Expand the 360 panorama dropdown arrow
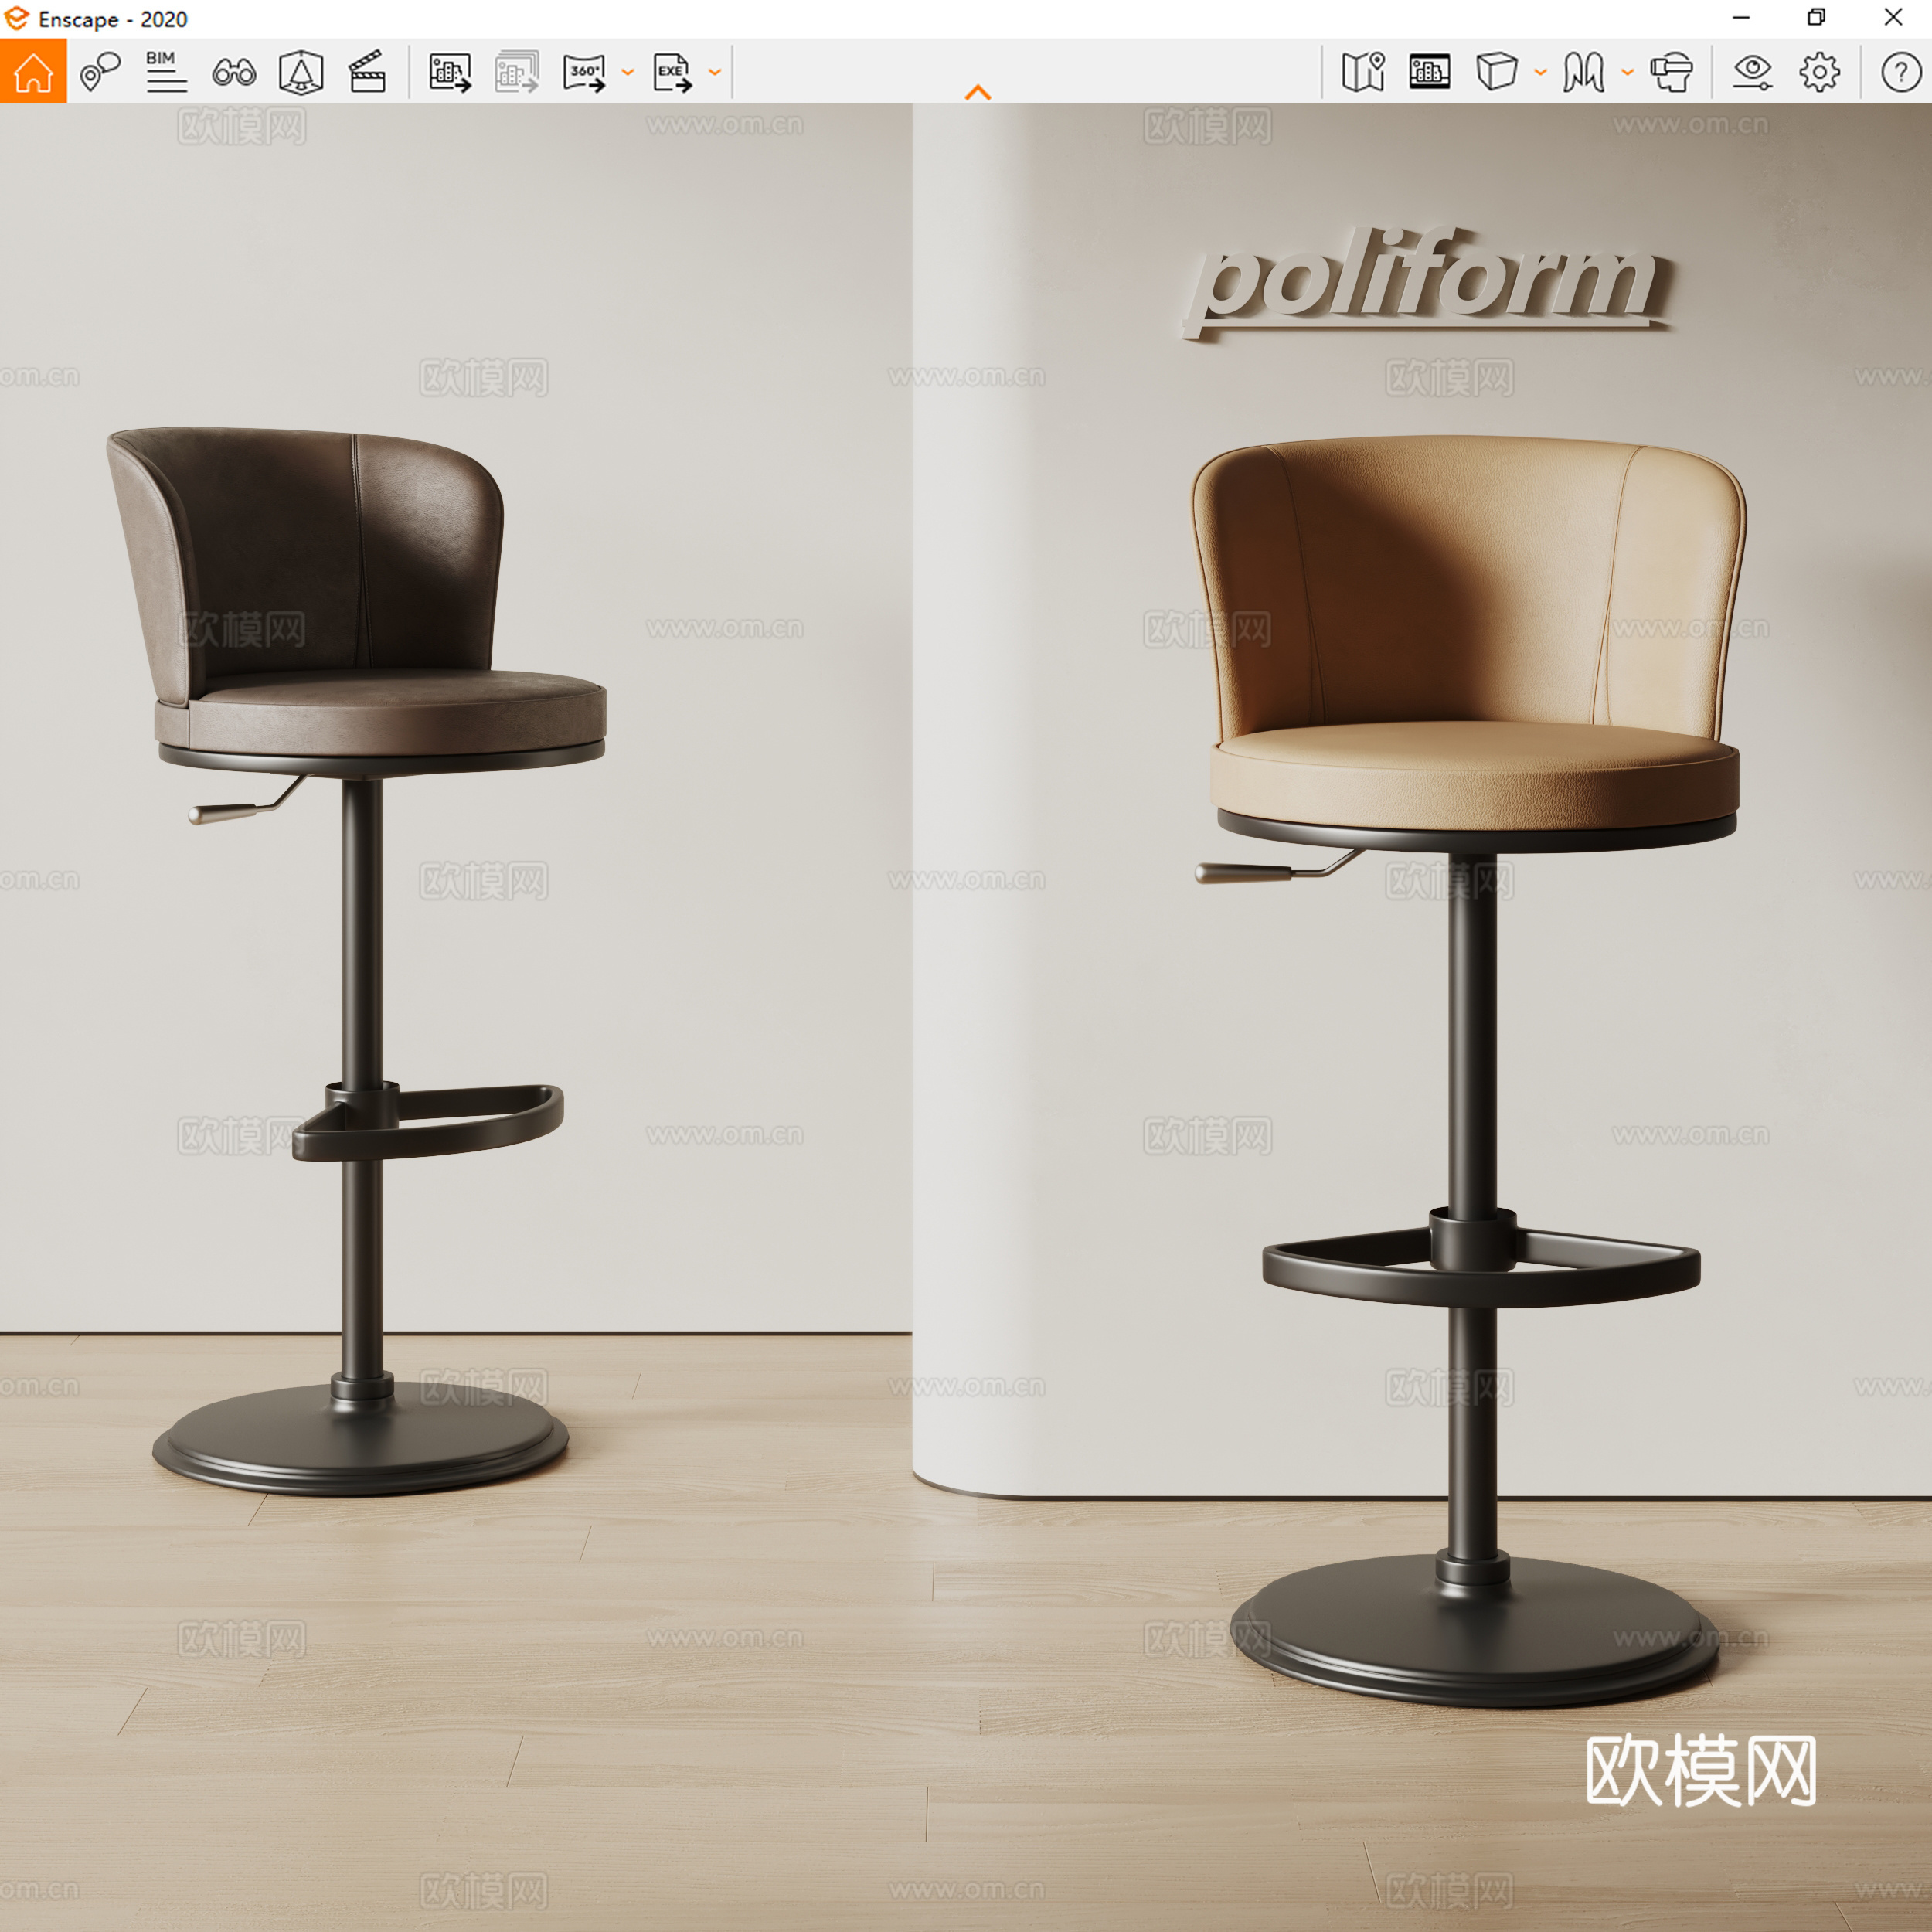Screen dimensions: 1932x1932 (628, 72)
